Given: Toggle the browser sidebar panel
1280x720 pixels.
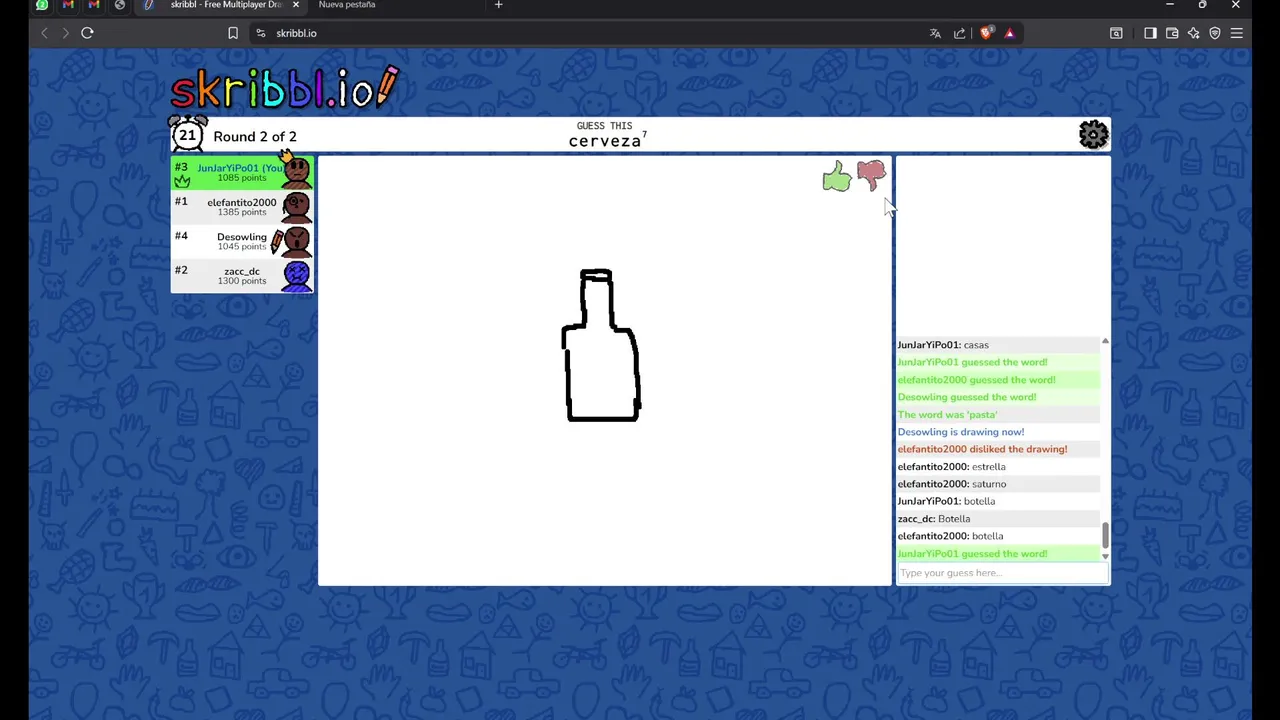Looking at the screenshot, I should [x=1150, y=33].
